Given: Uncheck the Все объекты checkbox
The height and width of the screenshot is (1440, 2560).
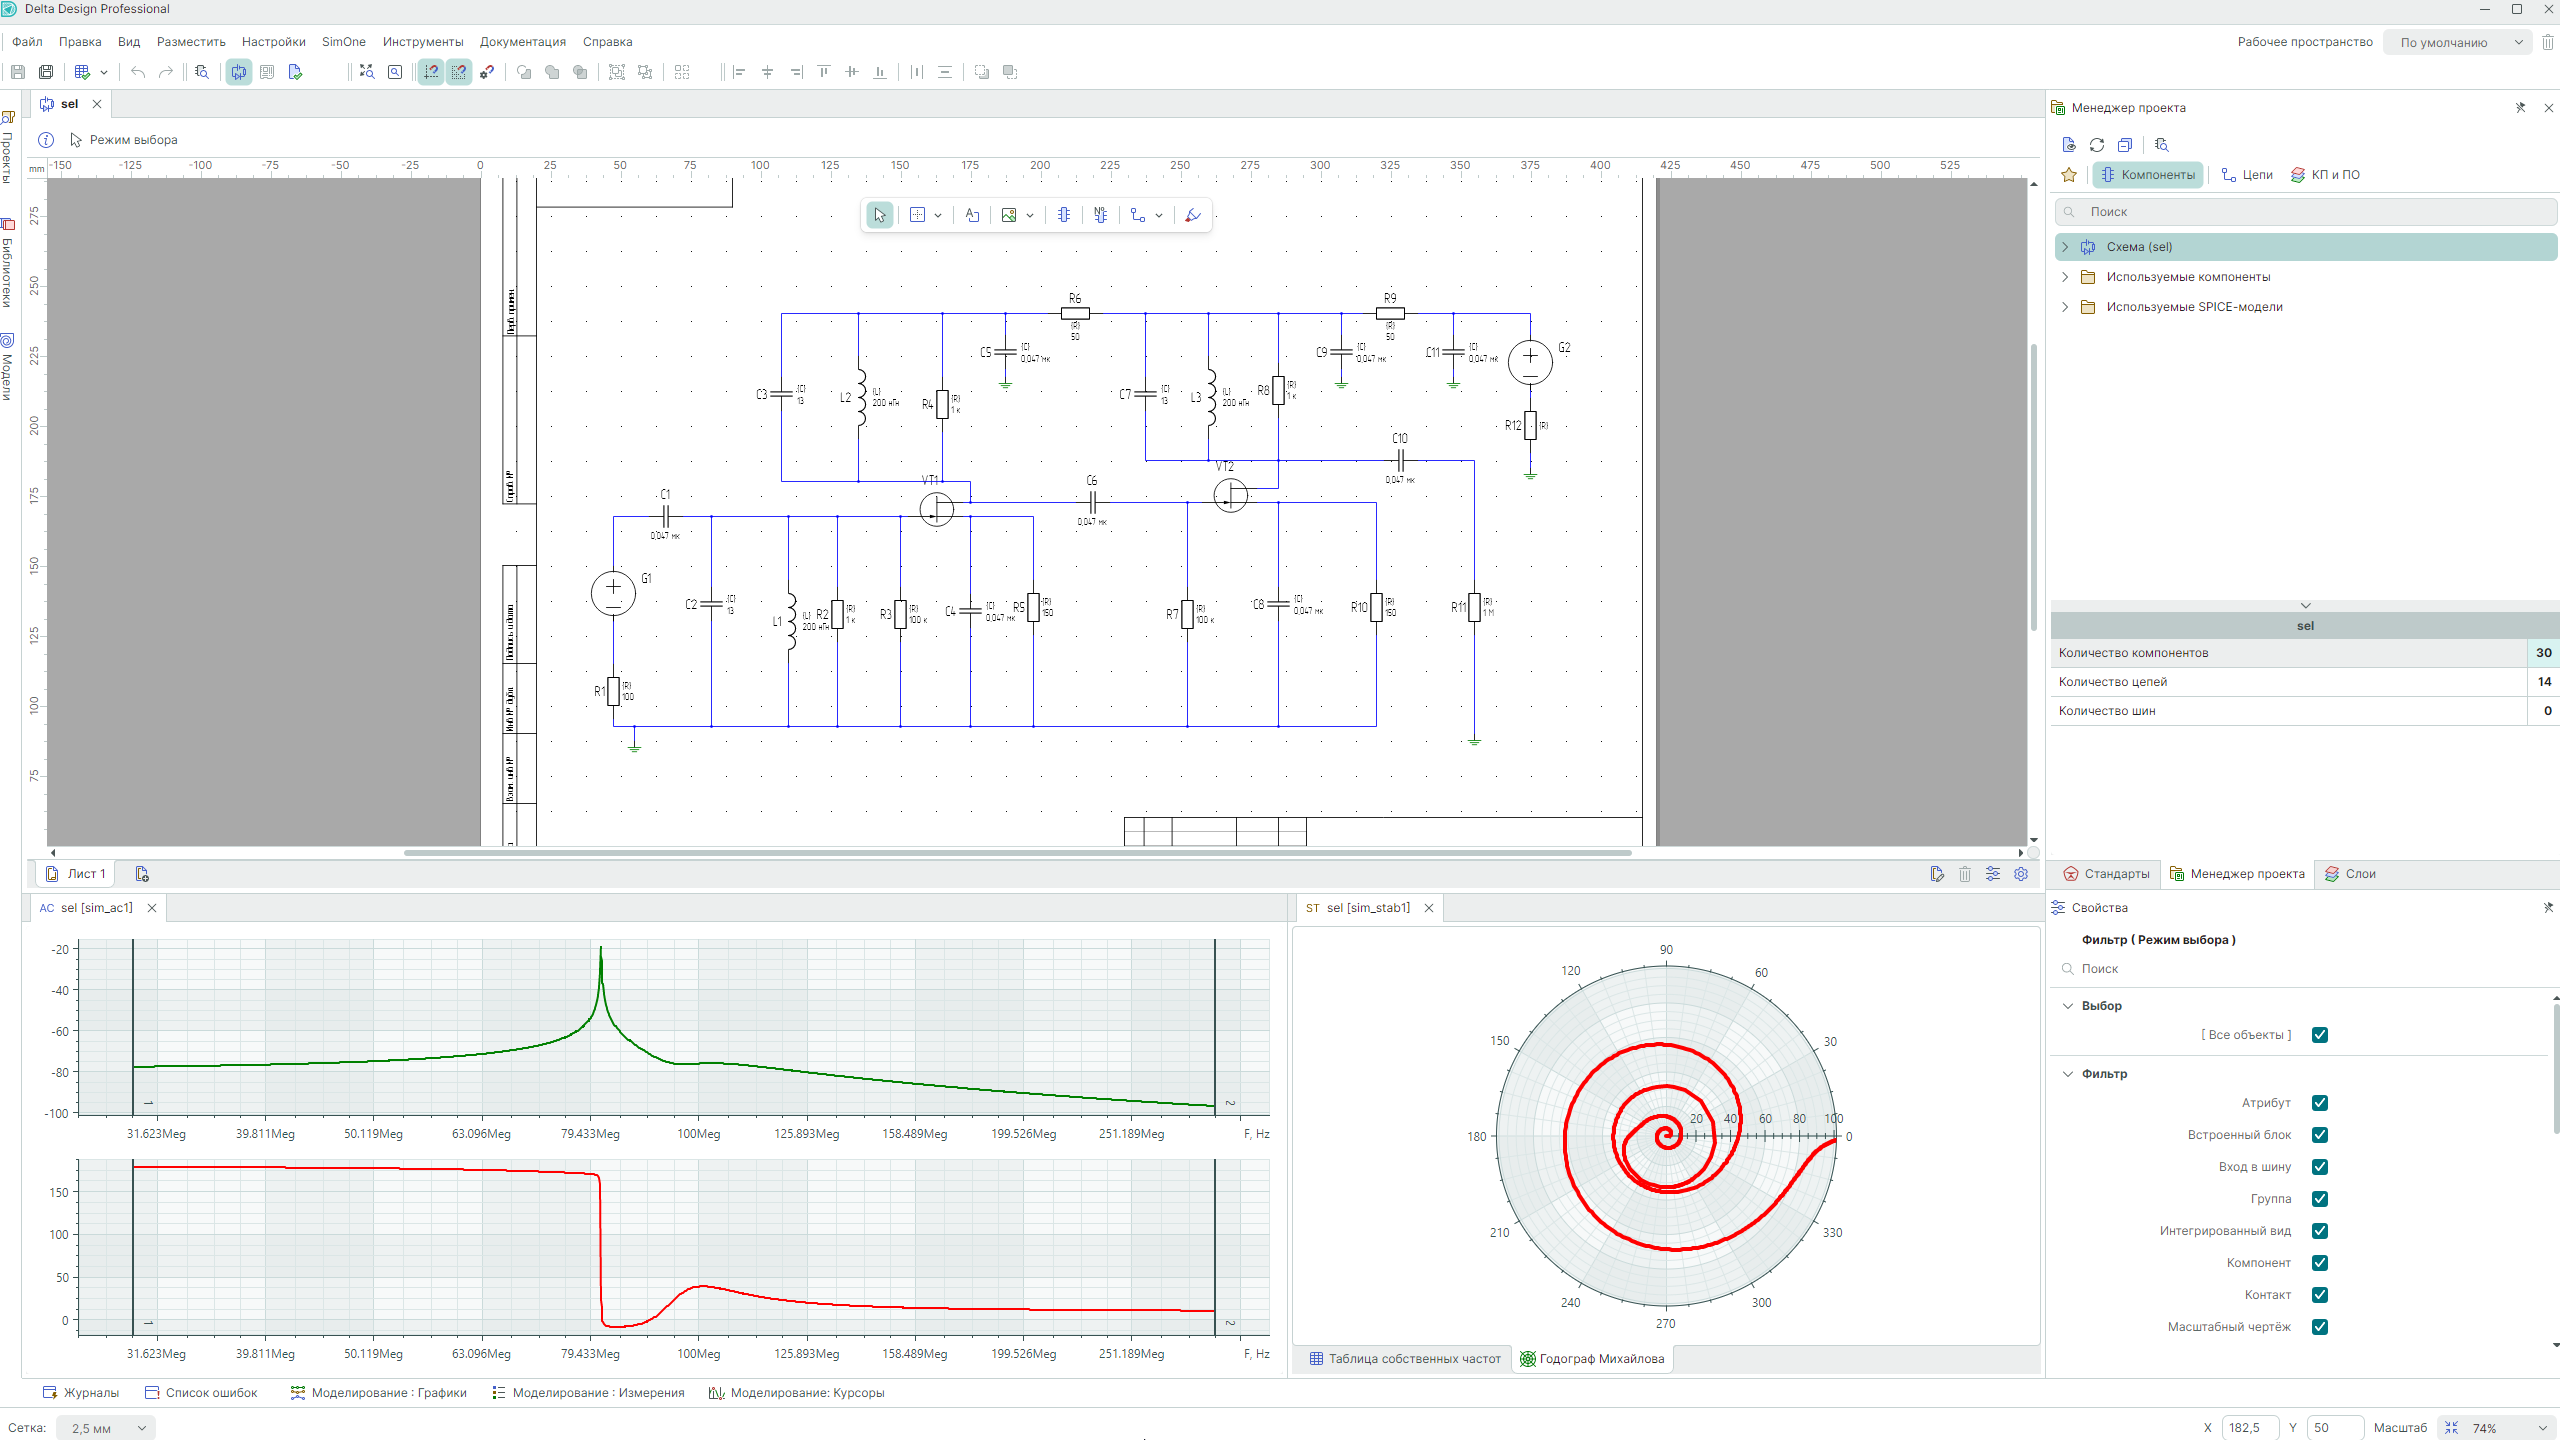Looking at the screenshot, I should coord(2320,1035).
